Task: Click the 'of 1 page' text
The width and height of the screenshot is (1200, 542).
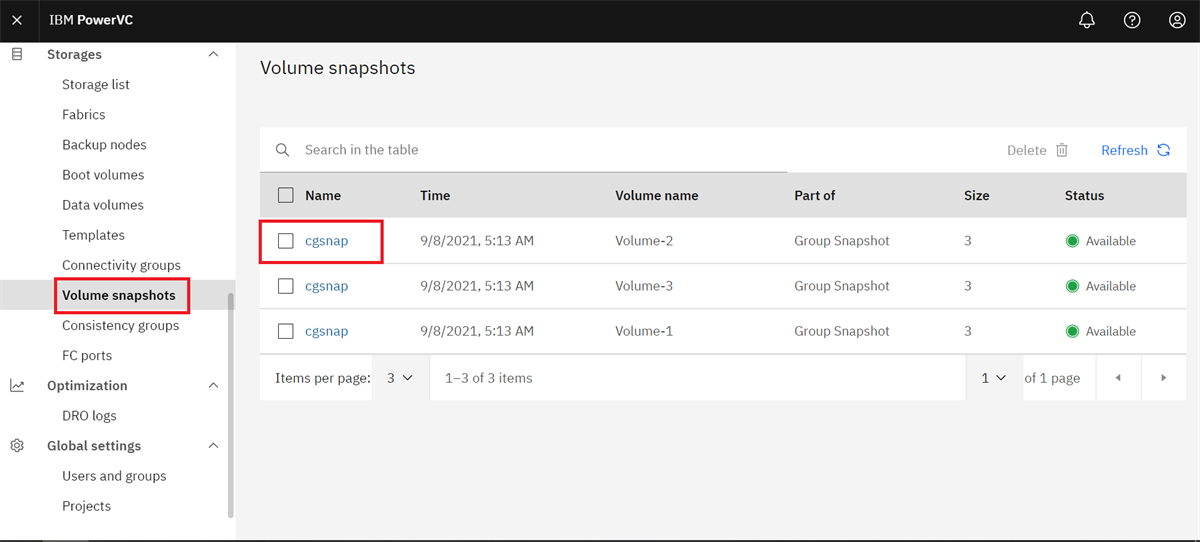Action: [x=1052, y=378]
